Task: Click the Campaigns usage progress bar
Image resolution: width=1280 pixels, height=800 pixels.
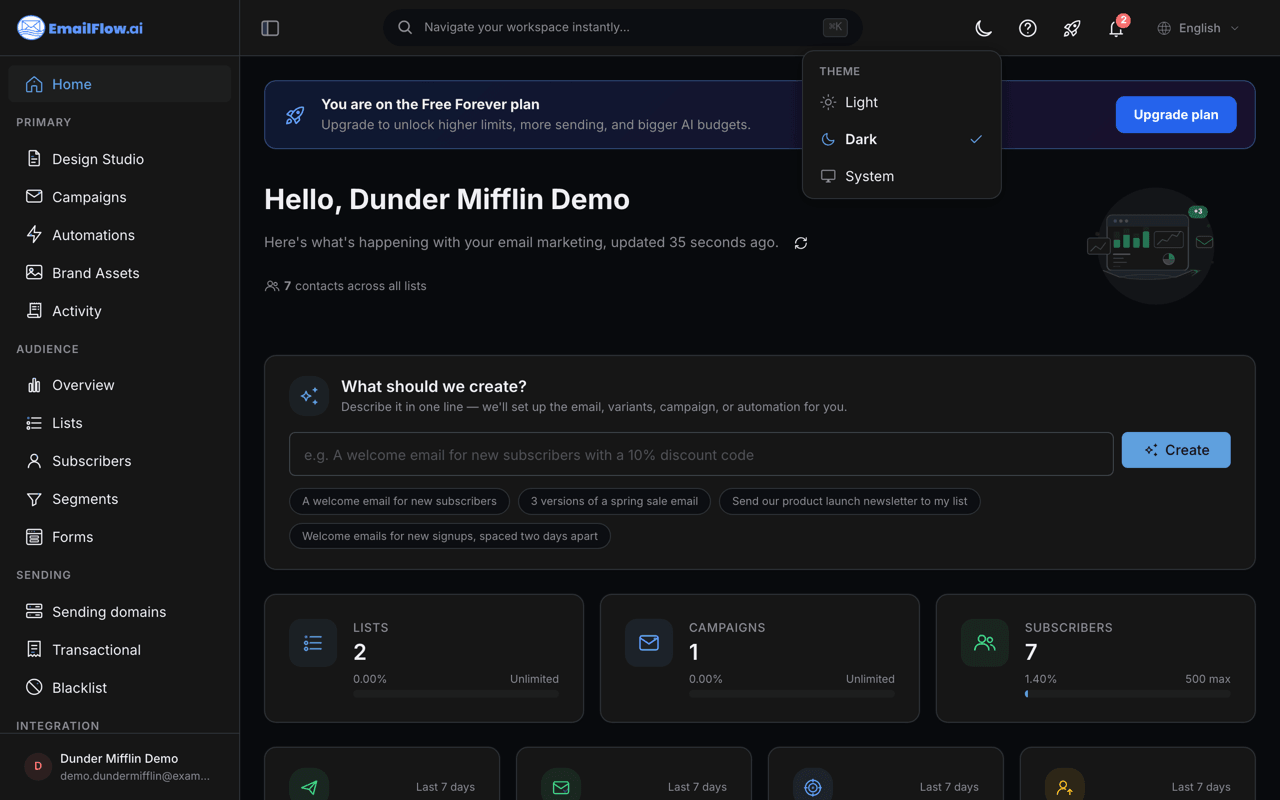Action: 792,694
